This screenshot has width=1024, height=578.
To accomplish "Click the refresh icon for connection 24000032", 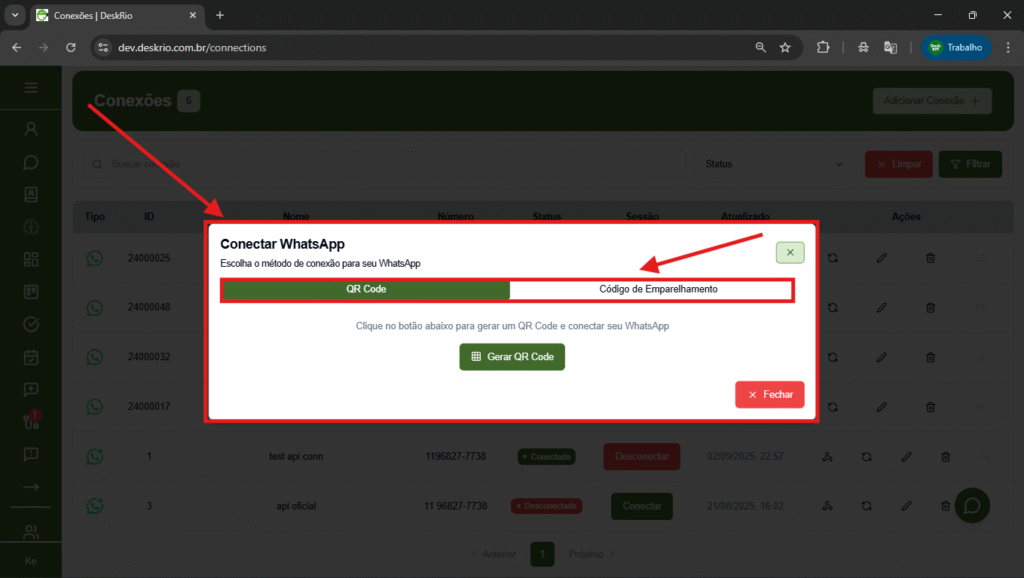I will pyautogui.click(x=833, y=357).
